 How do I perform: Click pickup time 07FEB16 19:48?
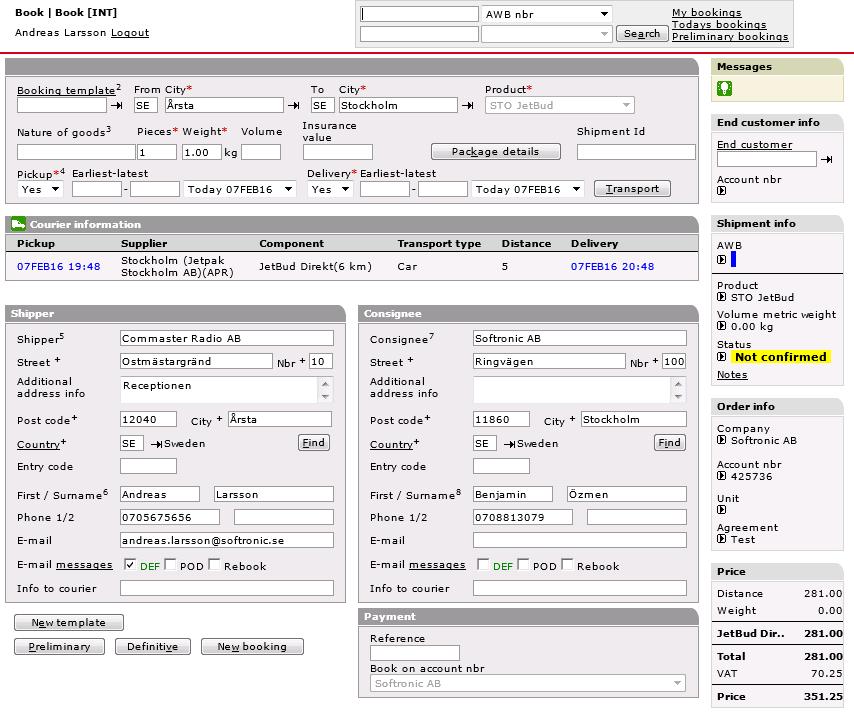coord(59,266)
